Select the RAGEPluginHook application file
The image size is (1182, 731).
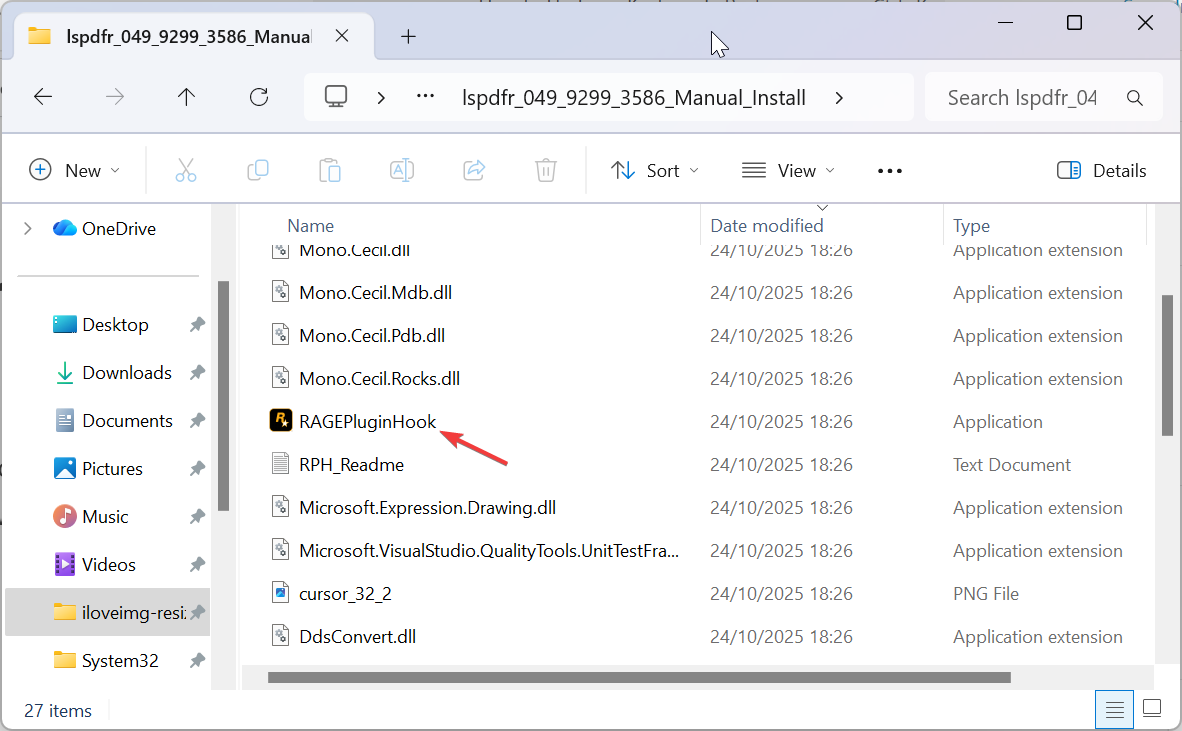tap(367, 422)
